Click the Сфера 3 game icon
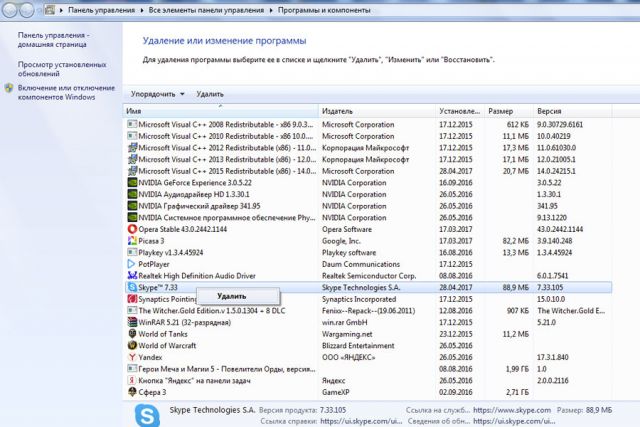 (x=132, y=392)
